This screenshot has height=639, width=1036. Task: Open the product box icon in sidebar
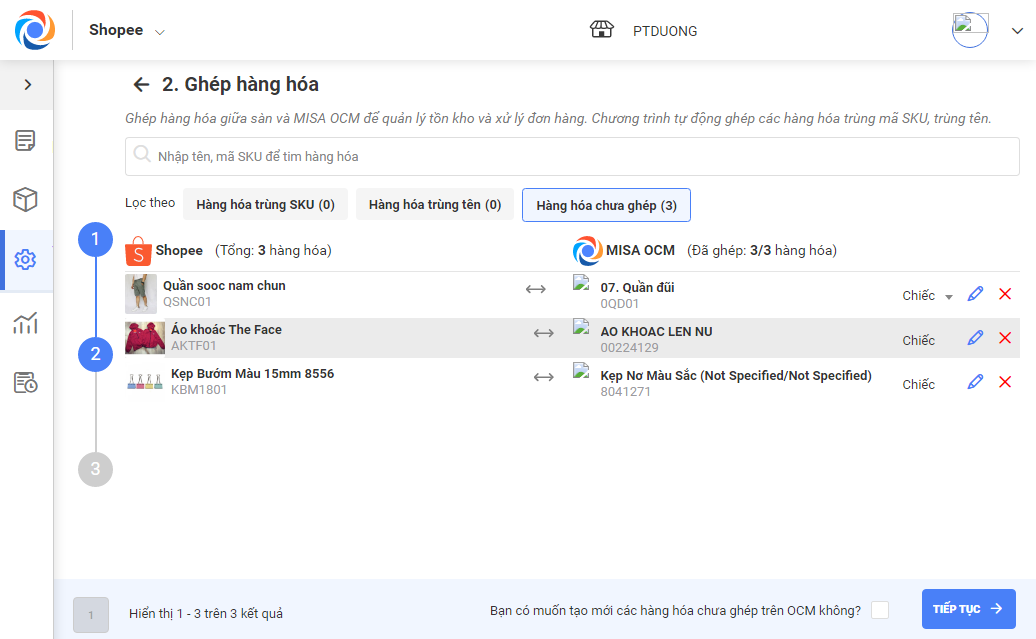pos(26,200)
